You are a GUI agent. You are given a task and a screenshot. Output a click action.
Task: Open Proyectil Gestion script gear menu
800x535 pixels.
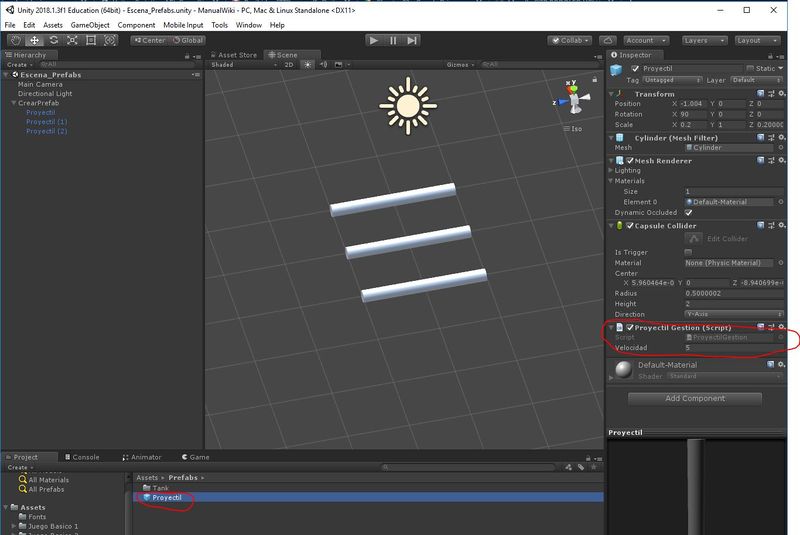pos(781,327)
